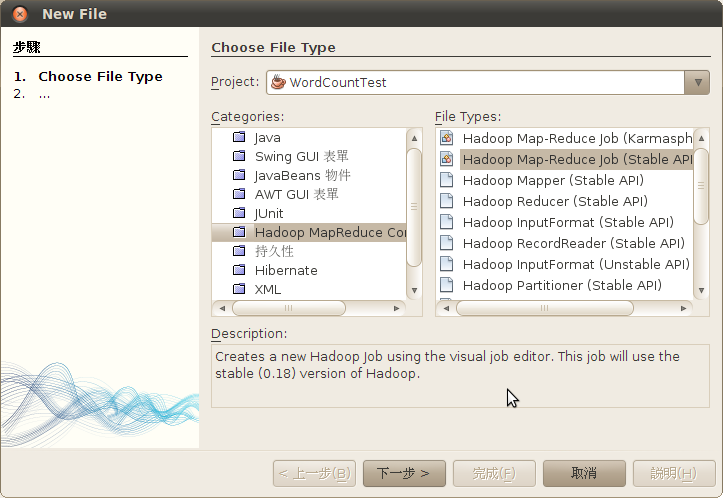Click the Hadoop Mapper file icon

tap(446, 180)
